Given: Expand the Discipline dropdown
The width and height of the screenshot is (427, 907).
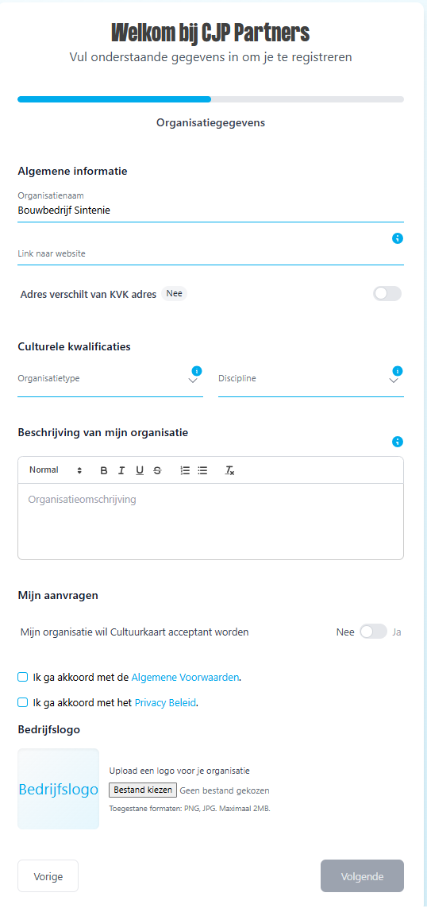Looking at the screenshot, I should pyautogui.click(x=311, y=379).
